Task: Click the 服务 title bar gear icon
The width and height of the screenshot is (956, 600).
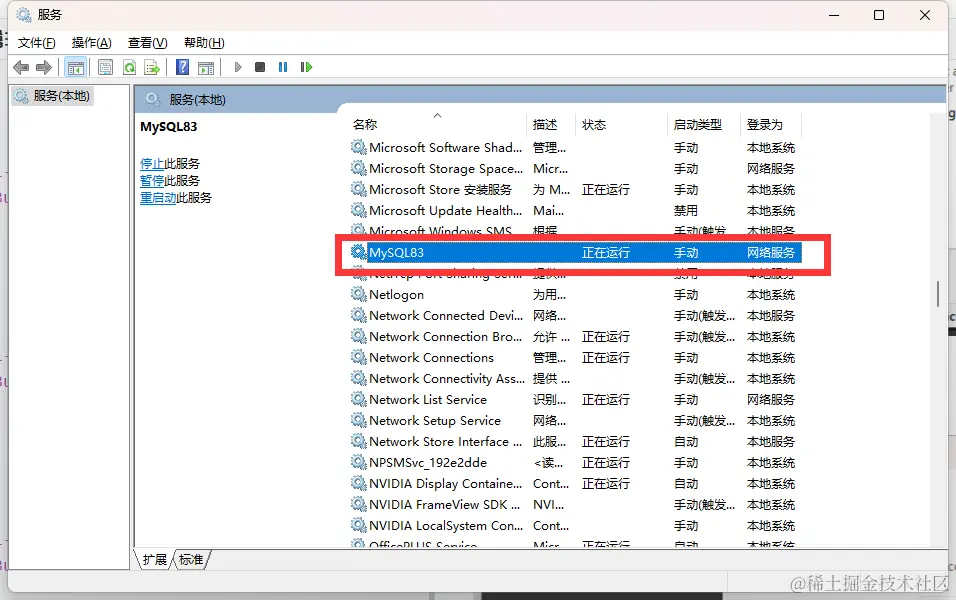Action: 23,15
